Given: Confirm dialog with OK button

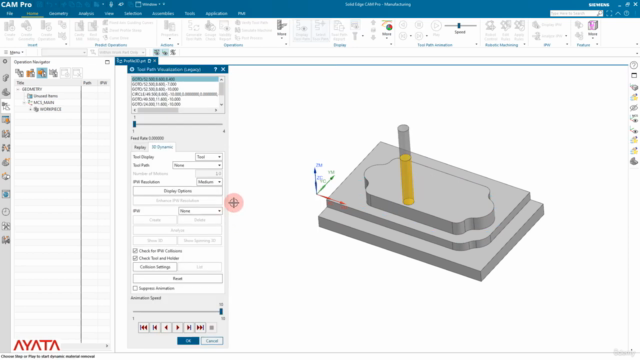Looking at the screenshot, I should click(x=188, y=341).
